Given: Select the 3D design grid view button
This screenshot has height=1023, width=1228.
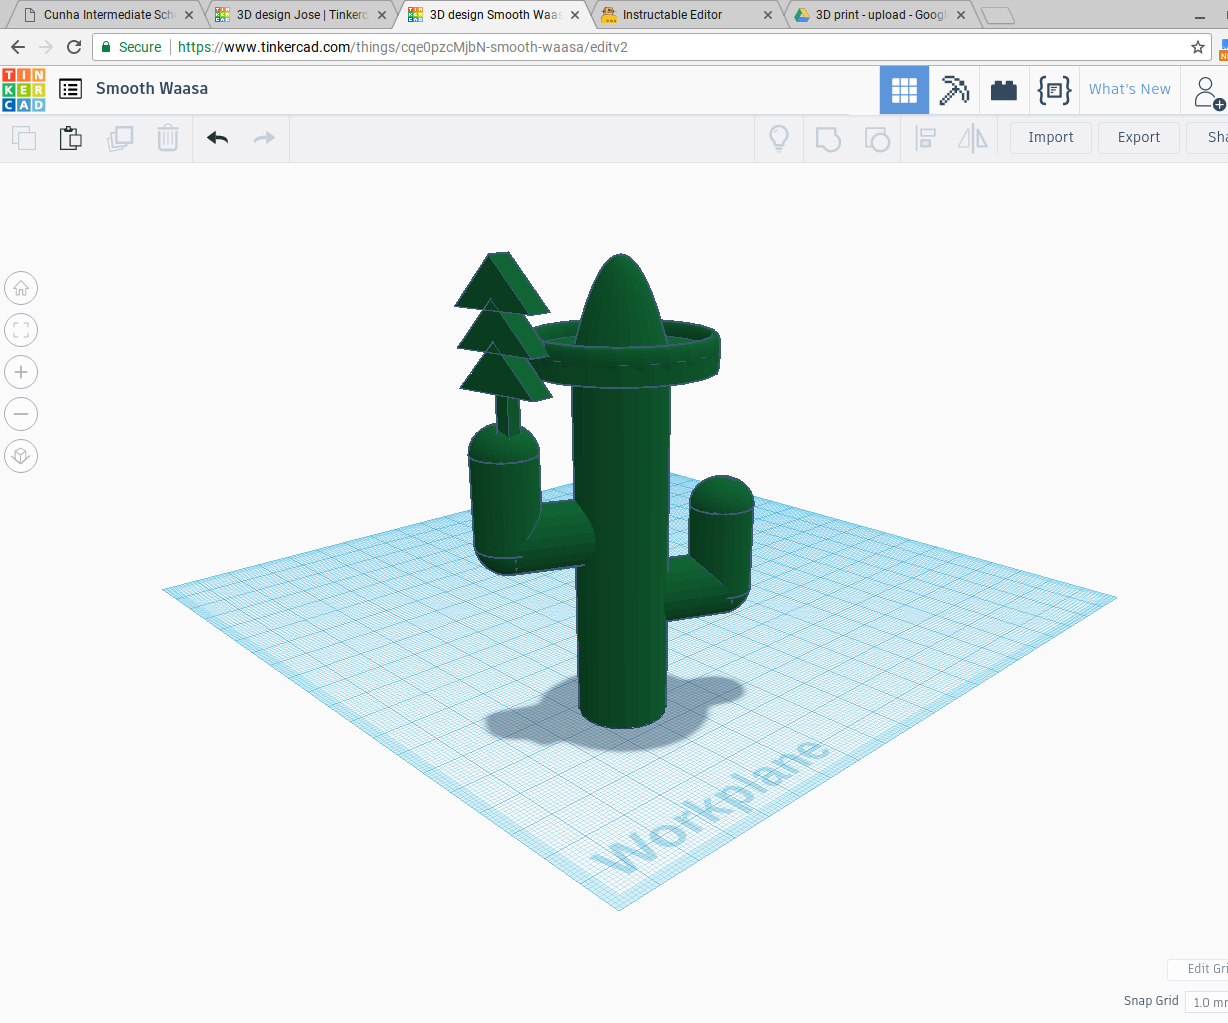Looking at the screenshot, I should 904,90.
